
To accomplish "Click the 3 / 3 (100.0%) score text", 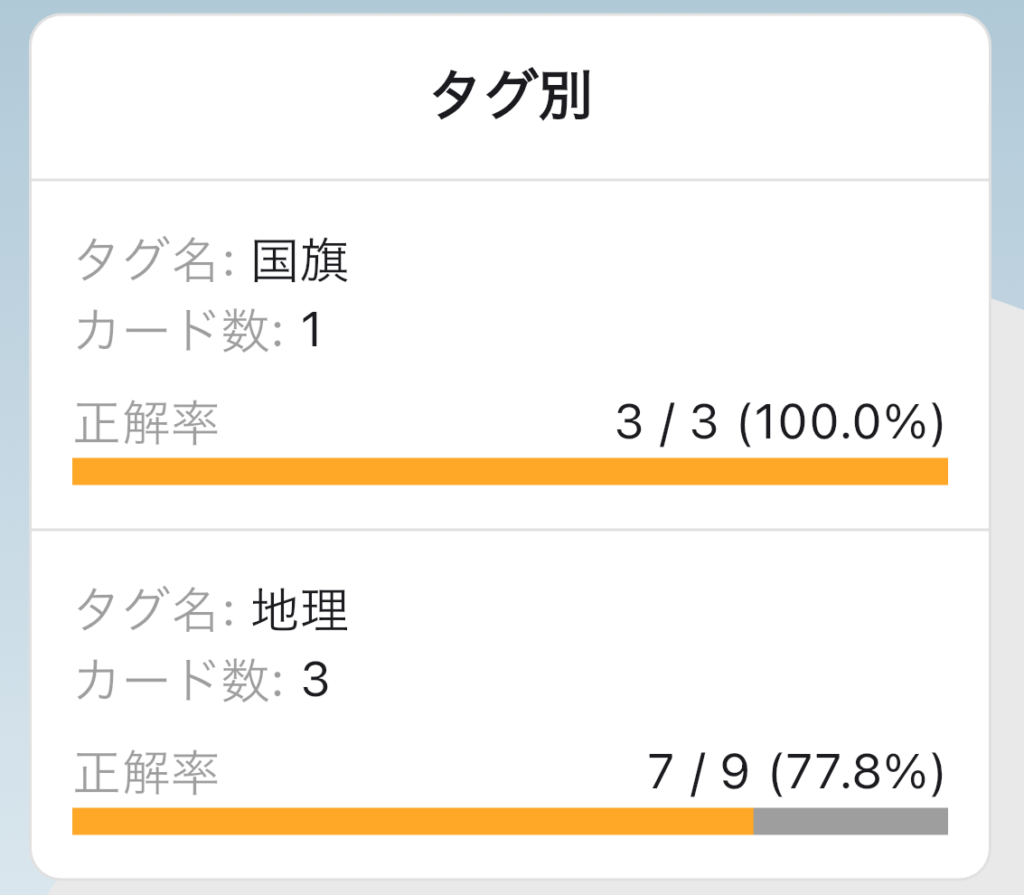I will tap(780, 423).
